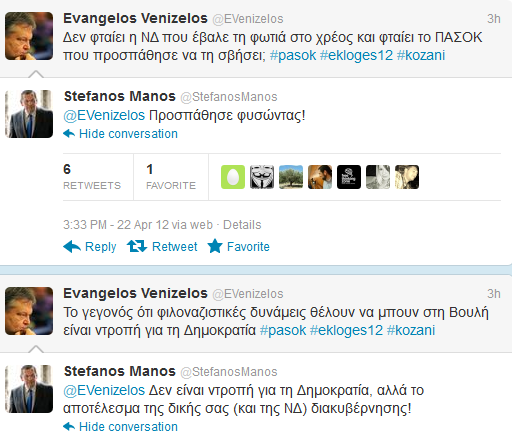This screenshot has height=445, width=512.
Task: Open the olive tree avatar profile
Action: (291, 177)
